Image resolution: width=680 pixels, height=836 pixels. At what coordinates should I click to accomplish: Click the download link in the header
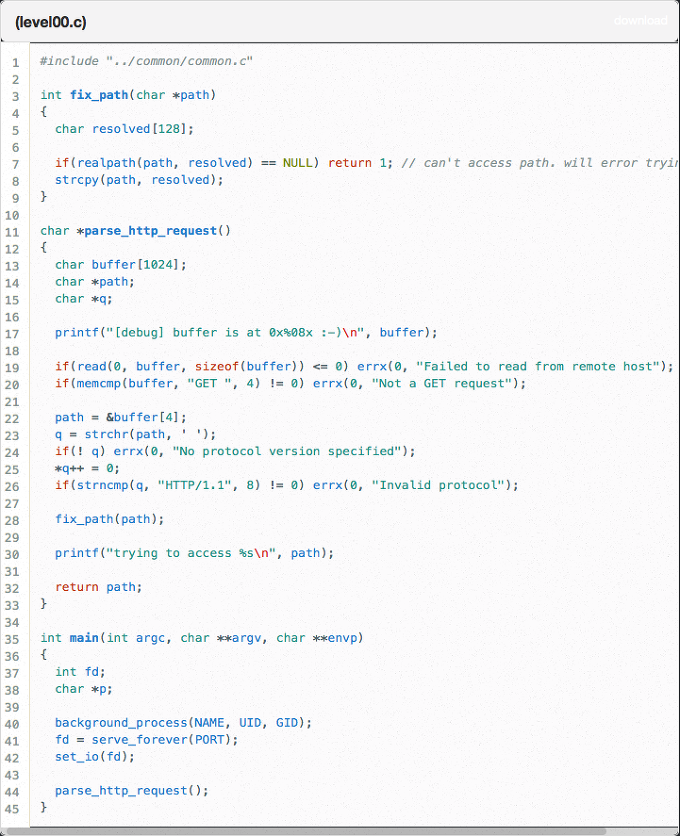pos(640,21)
